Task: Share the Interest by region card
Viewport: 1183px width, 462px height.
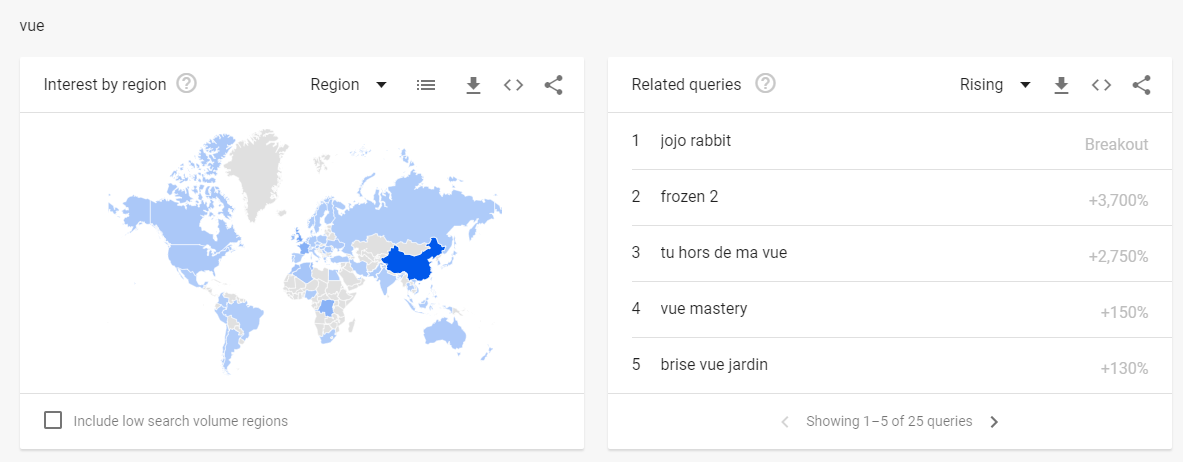Action: (x=554, y=85)
